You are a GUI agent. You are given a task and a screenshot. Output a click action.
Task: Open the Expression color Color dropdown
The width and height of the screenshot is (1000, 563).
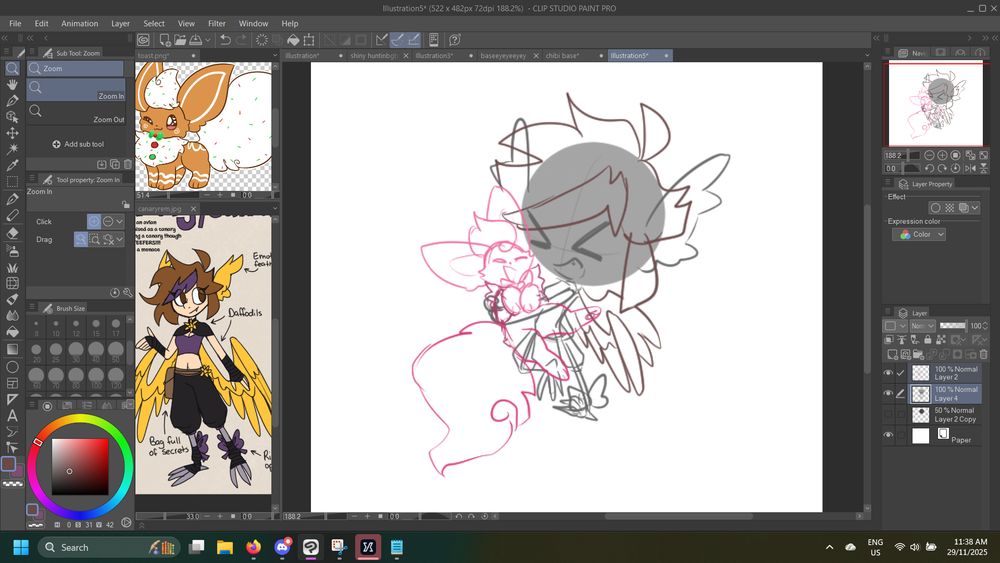[919, 235]
